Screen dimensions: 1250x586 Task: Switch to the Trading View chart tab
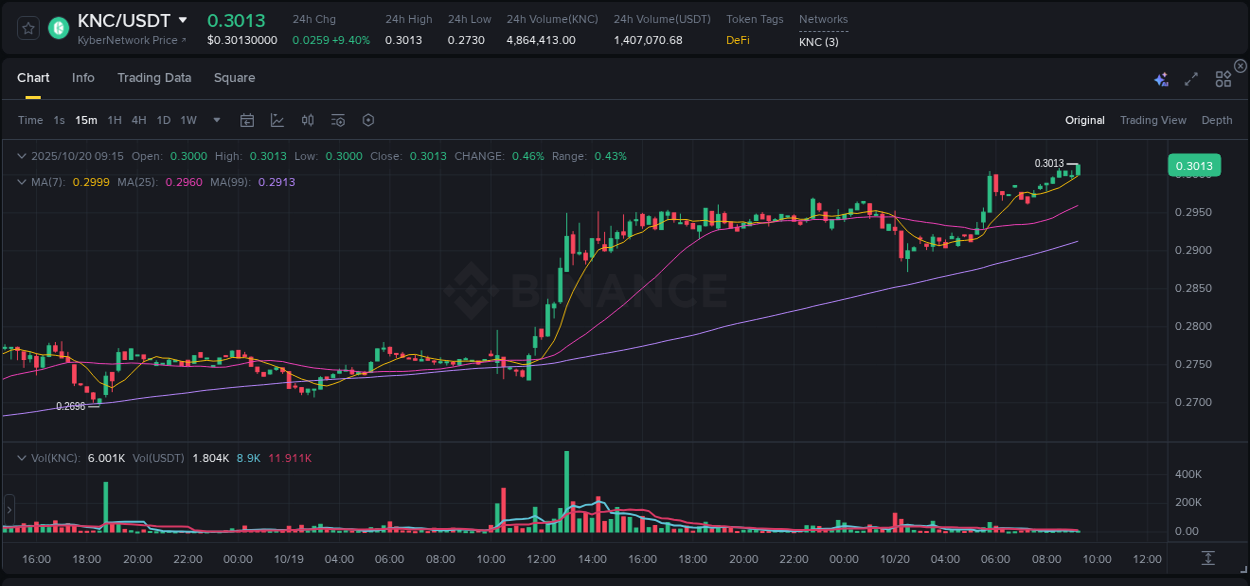pyautogui.click(x=1153, y=120)
